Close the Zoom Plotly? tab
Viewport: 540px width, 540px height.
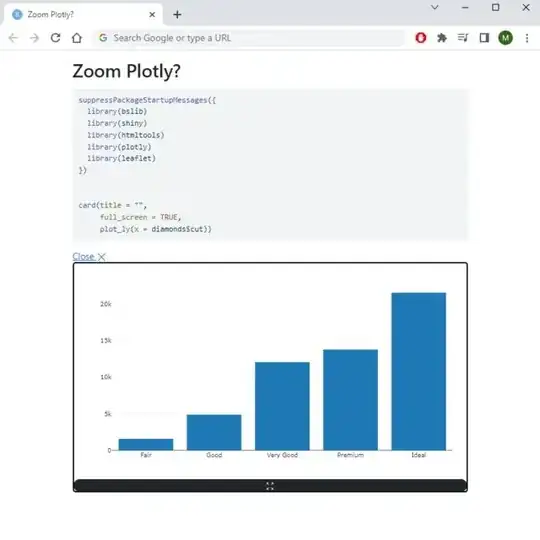click(152, 14)
